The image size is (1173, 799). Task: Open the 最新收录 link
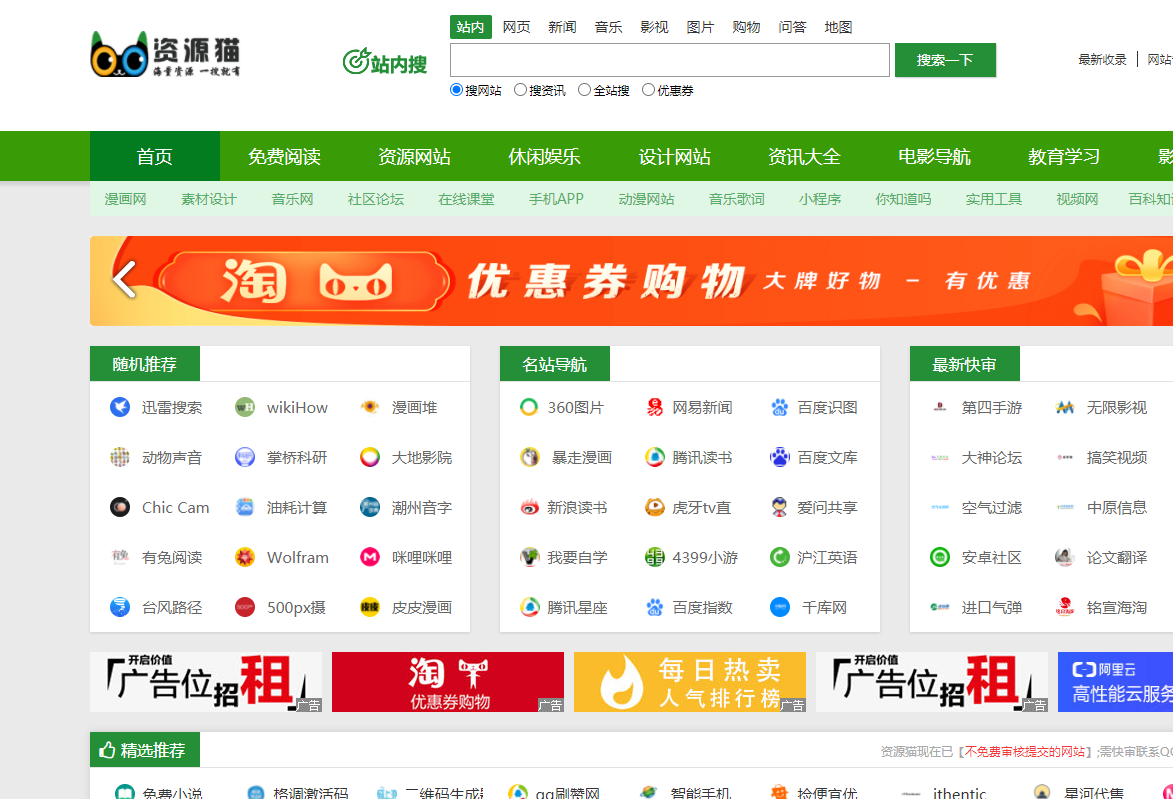1102,60
